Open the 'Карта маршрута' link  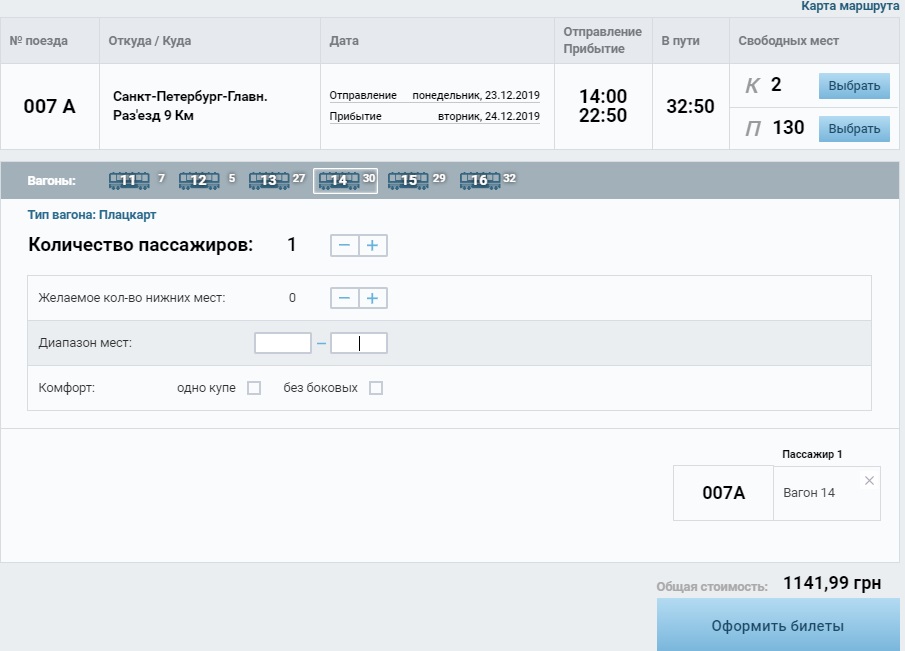coord(851,6)
